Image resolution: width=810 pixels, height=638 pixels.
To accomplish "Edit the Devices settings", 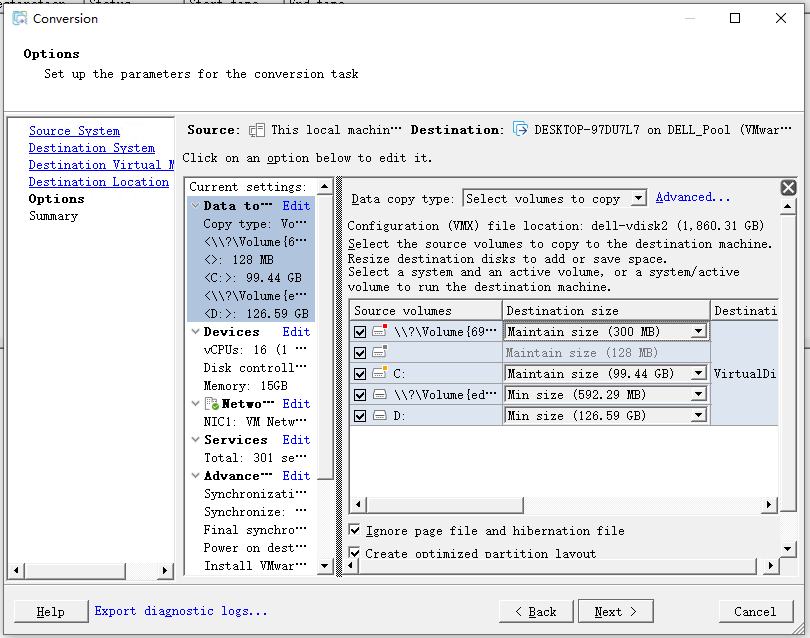I will [296, 332].
